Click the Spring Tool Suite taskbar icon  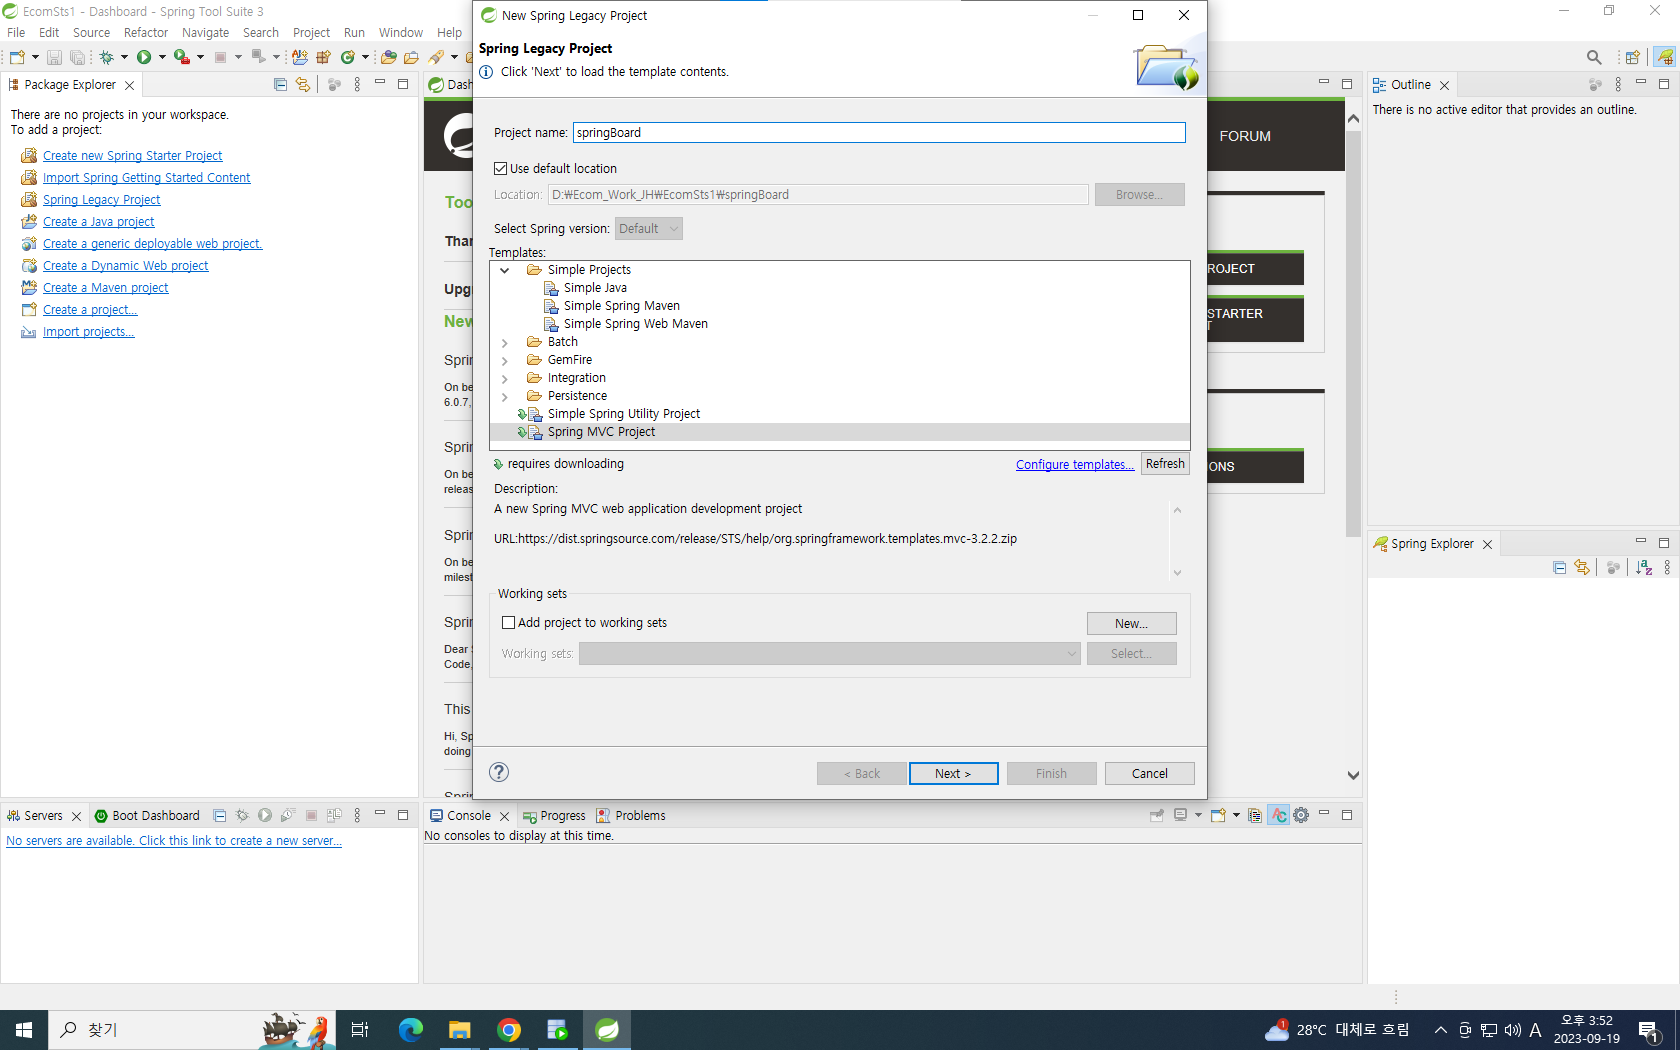(607, 1029)
